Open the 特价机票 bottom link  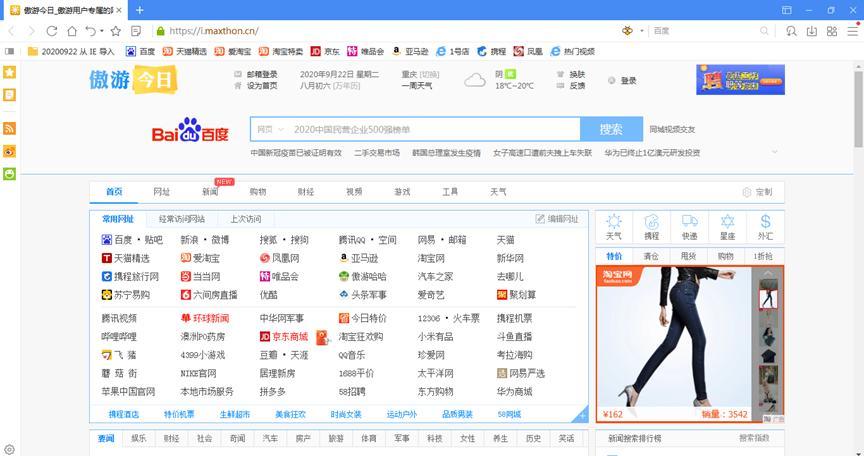(x=179, y=414)
